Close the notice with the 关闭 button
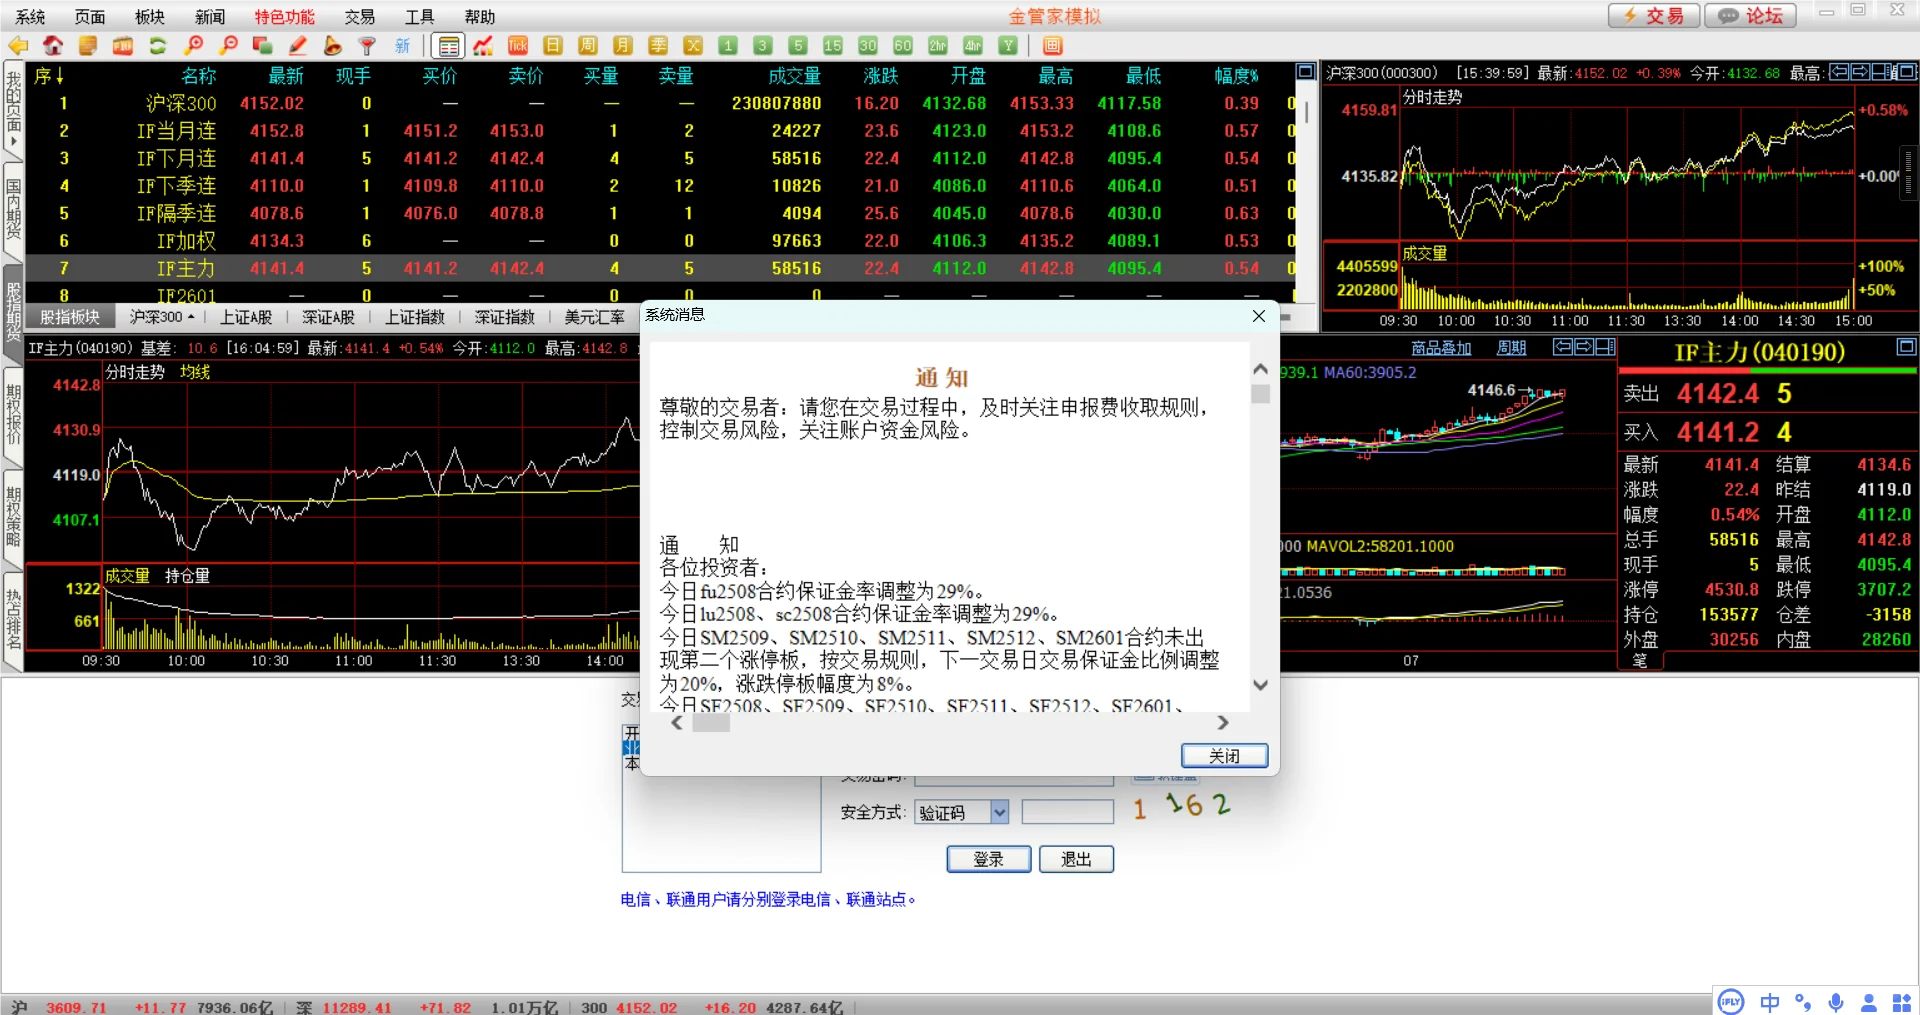This screenshot has width=1920, height=1015. (x=1224, y=756)
